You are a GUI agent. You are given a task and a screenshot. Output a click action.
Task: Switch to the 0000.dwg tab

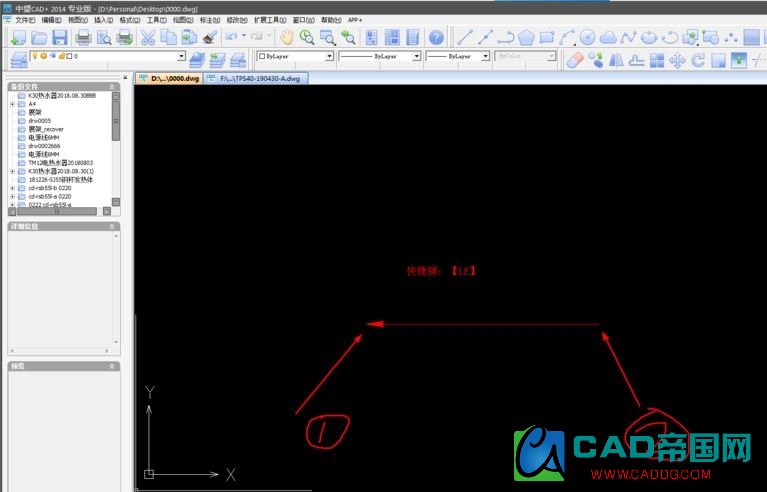[x=169, y=78]
